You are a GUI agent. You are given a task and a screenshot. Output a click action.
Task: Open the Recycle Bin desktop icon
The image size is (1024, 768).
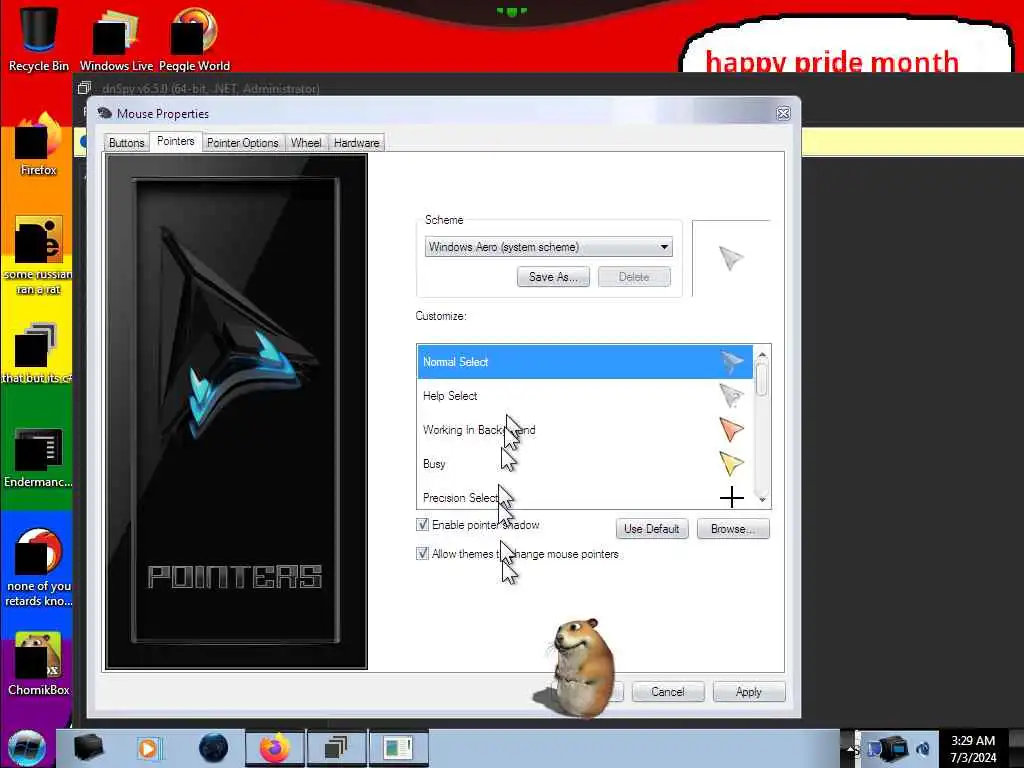click(x=38, y=37)
